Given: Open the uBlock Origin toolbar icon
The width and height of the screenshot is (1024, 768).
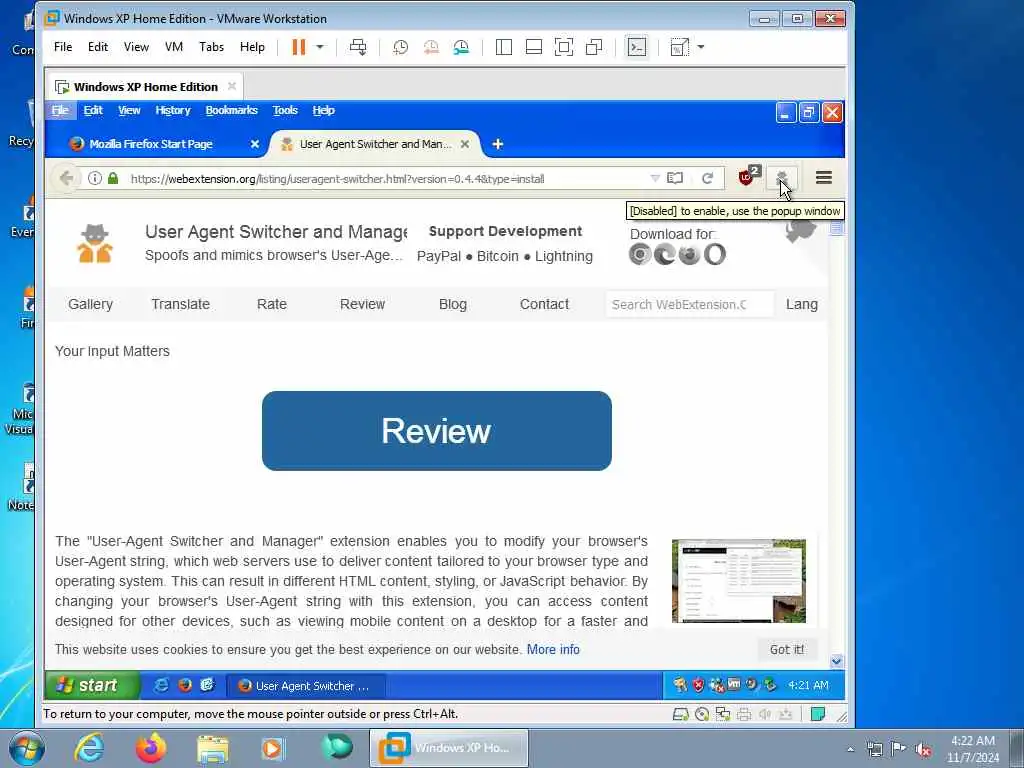Looking at the screenshot, I should [748, 176].
